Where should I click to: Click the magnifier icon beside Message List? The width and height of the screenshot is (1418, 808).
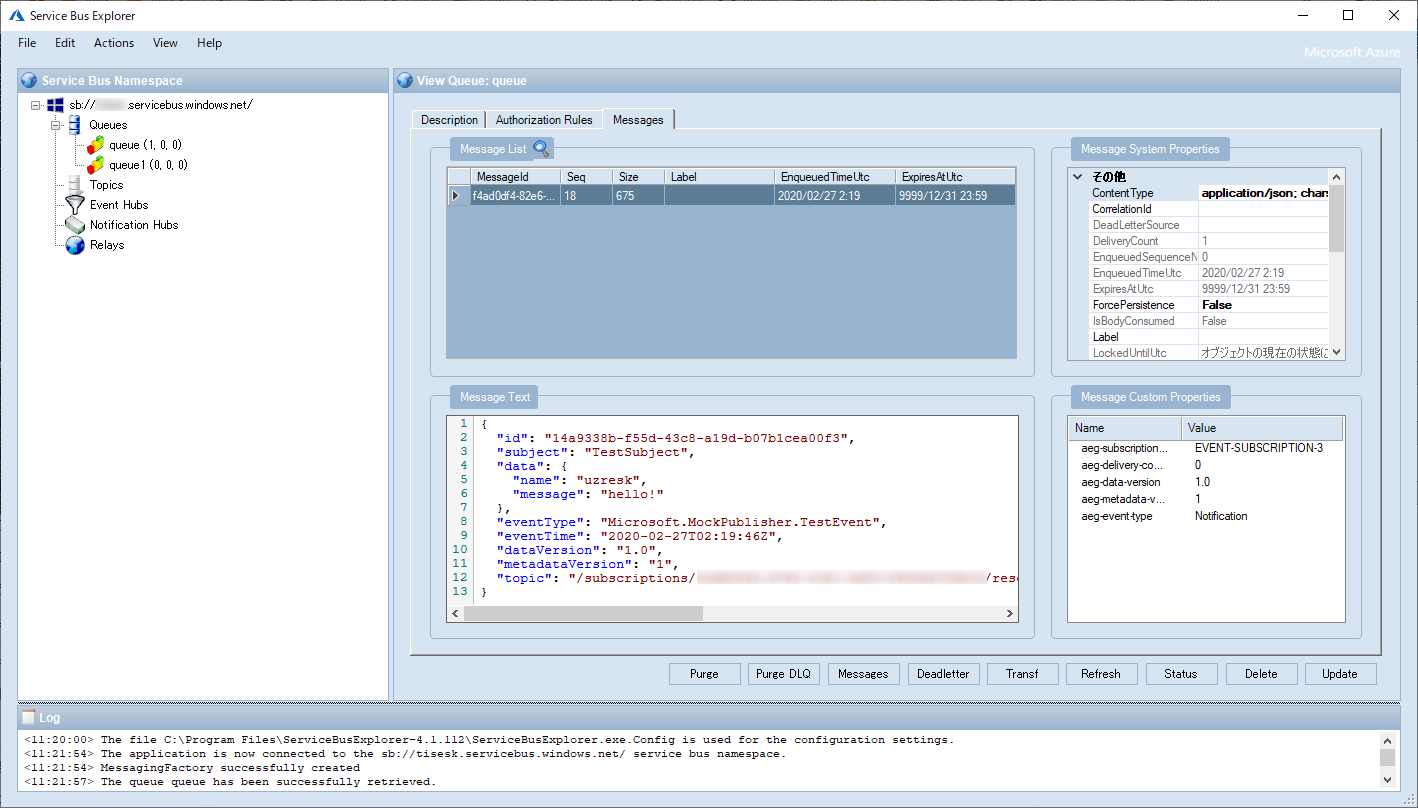[x=541, y=149]
